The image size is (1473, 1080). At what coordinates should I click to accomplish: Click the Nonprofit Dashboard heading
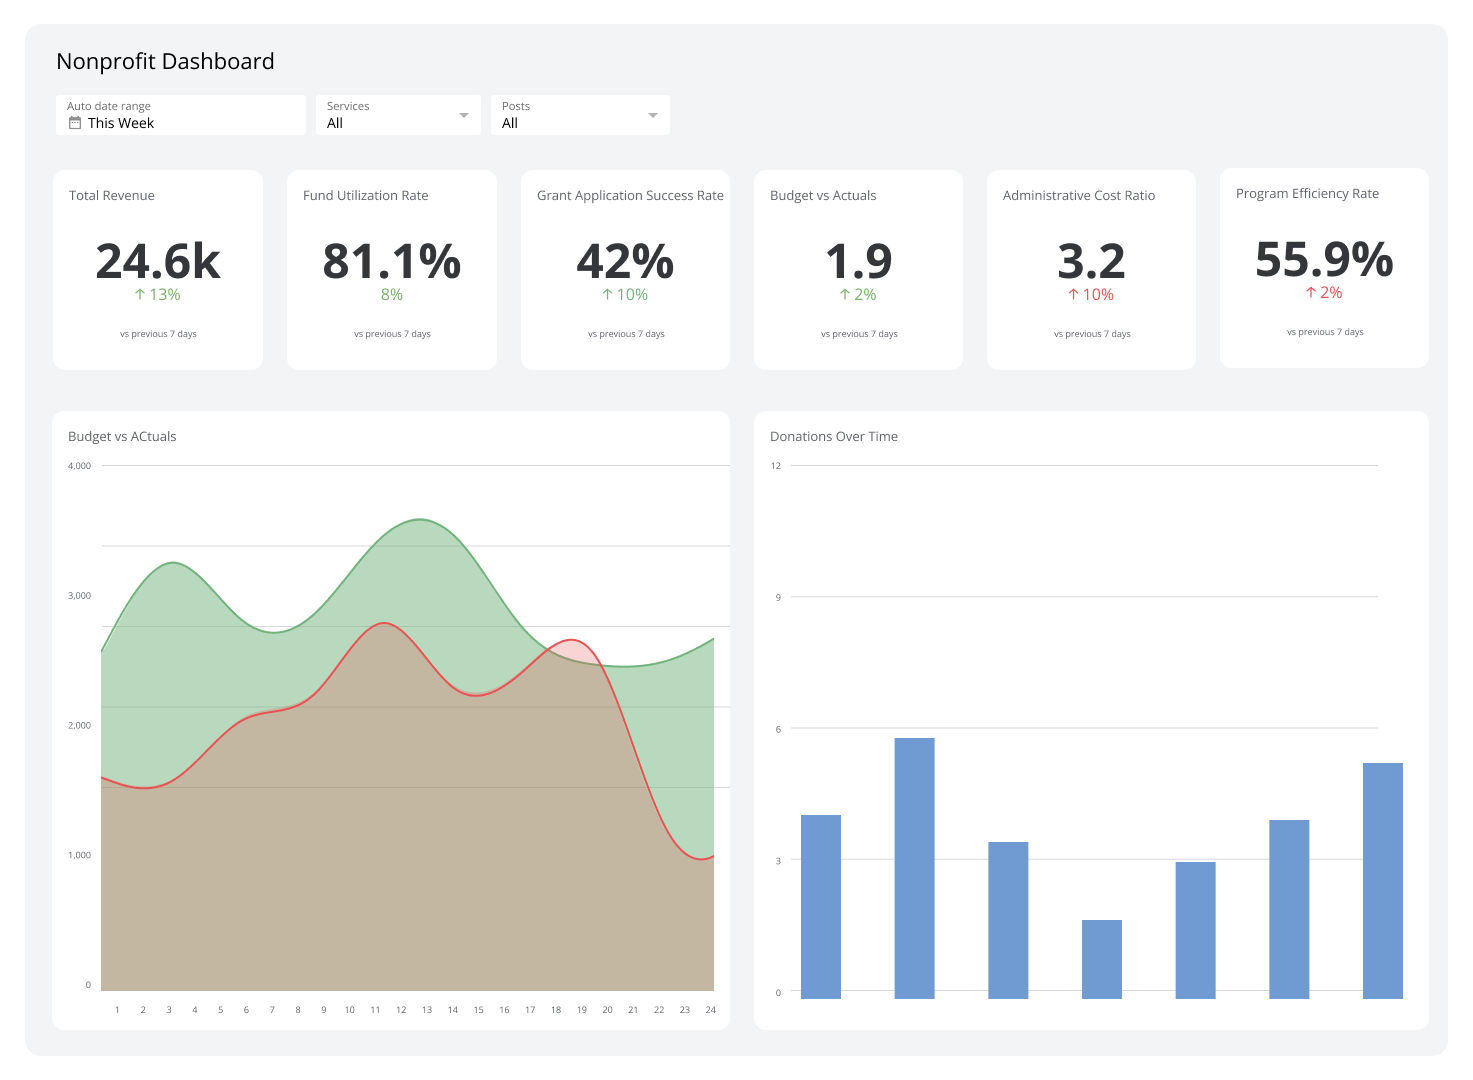tap(165, 61)
